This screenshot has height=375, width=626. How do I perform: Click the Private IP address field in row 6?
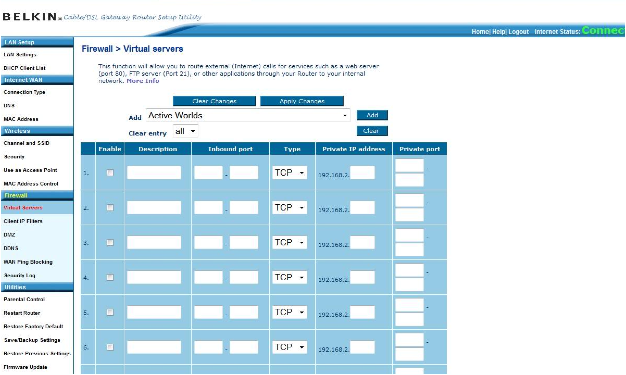coord(363,347)
